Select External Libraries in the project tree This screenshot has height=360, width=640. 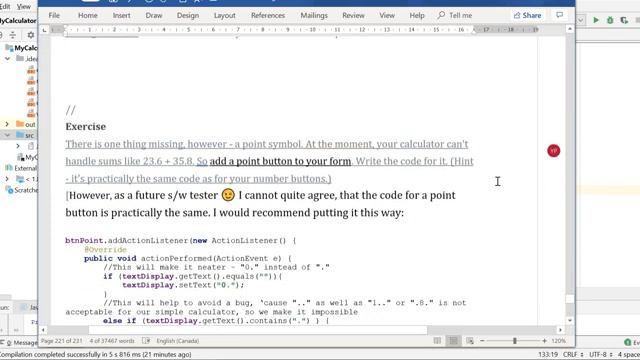click(x=21, y=168)
